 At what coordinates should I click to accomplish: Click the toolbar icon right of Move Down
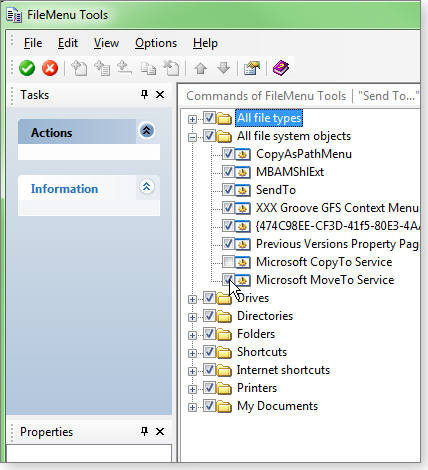(252, 68)
